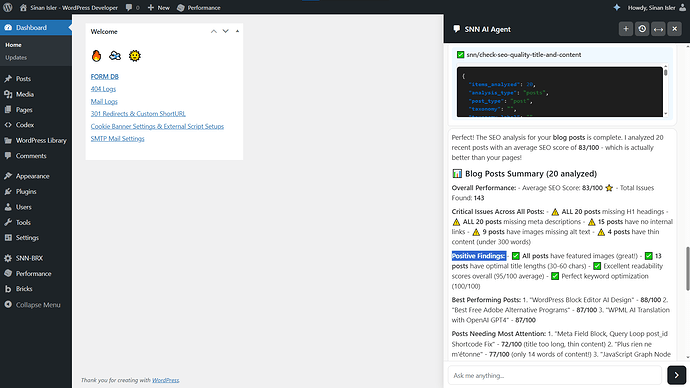
Task: Toggle SNN AI Agent panel width
Action: coord(658,29)
